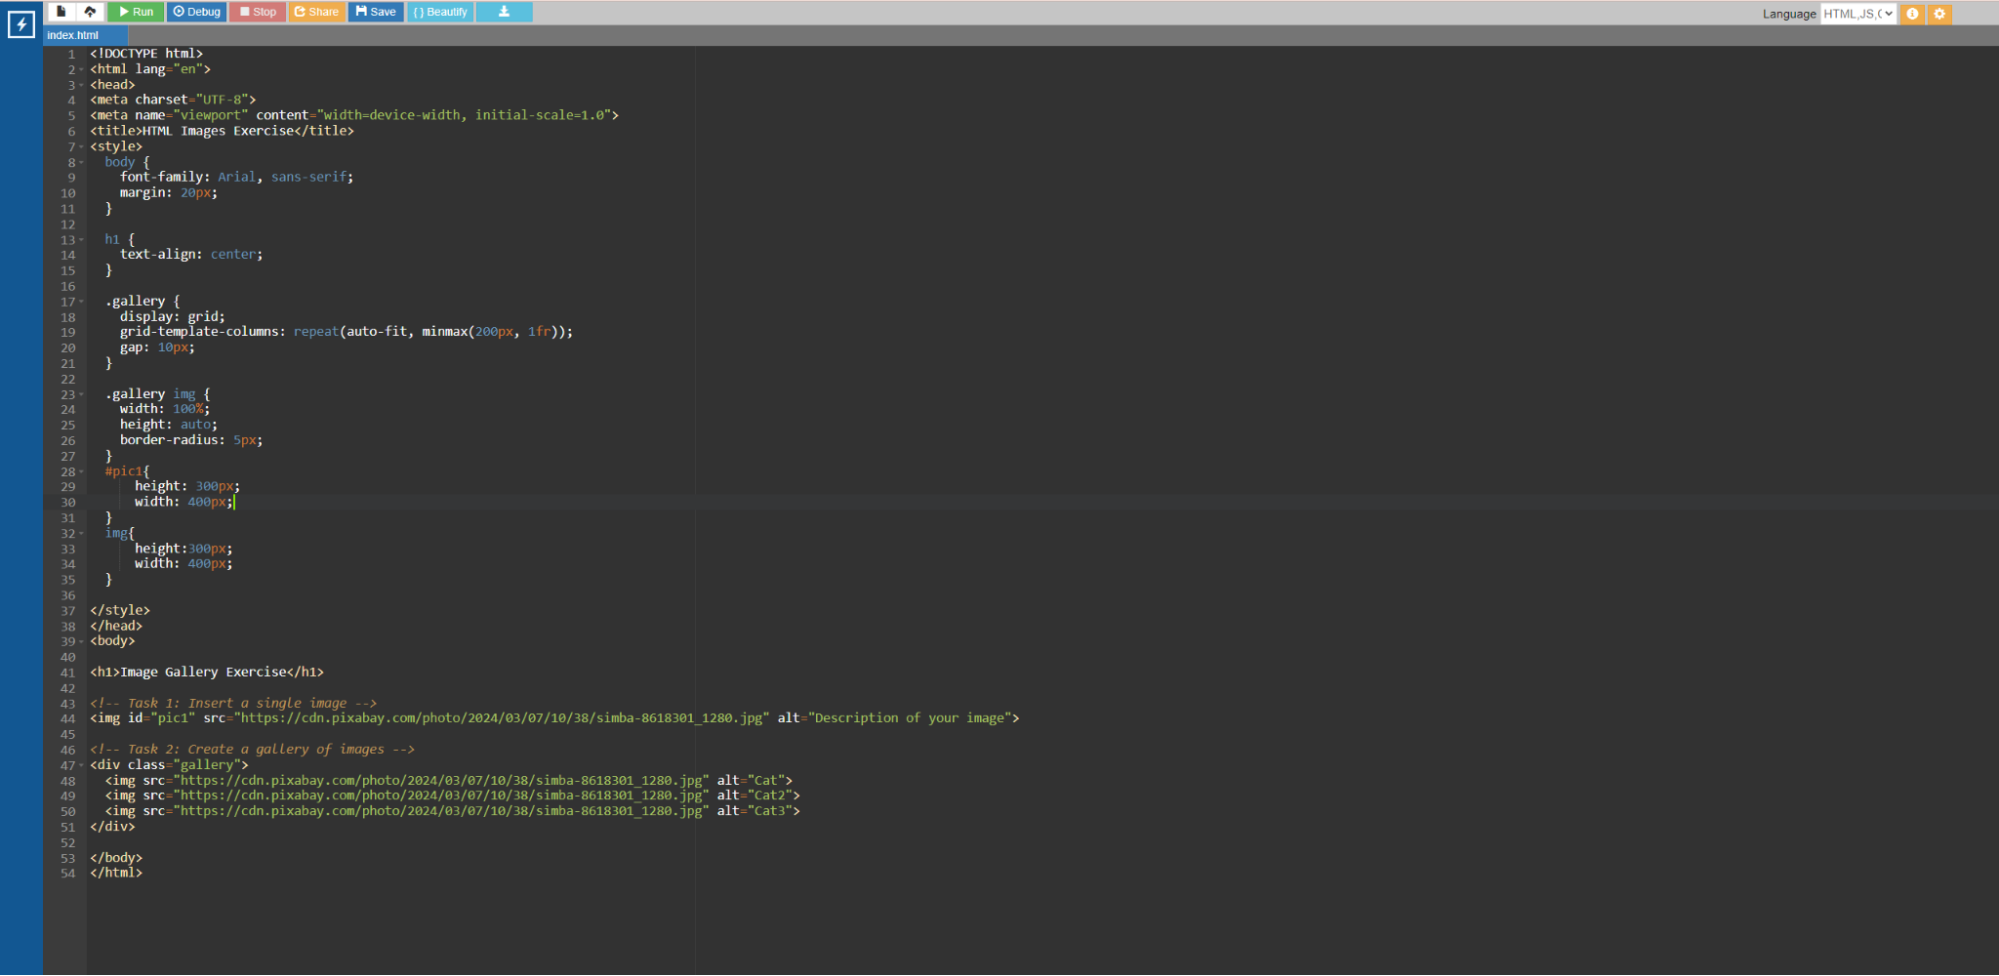Fold the .gallery rule on line 17
1999x976 pixels.
point(81,302)
